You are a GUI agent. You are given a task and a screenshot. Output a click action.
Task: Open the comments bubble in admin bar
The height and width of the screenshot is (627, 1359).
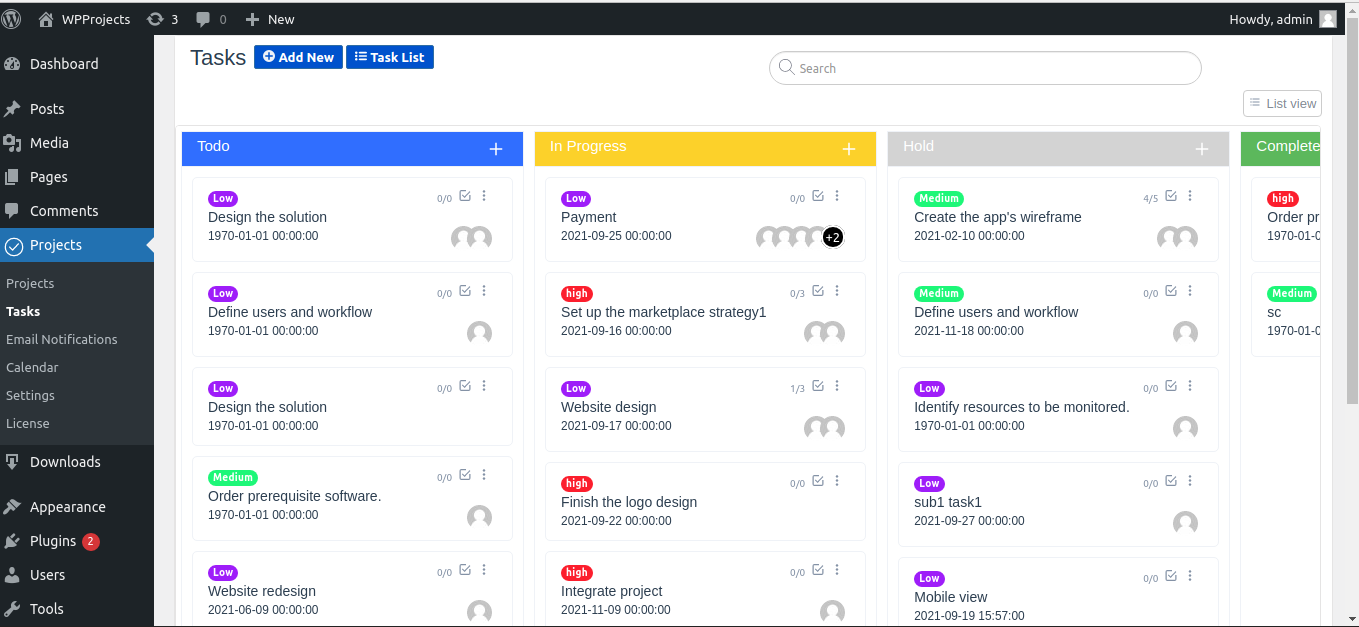click(210, 19)
